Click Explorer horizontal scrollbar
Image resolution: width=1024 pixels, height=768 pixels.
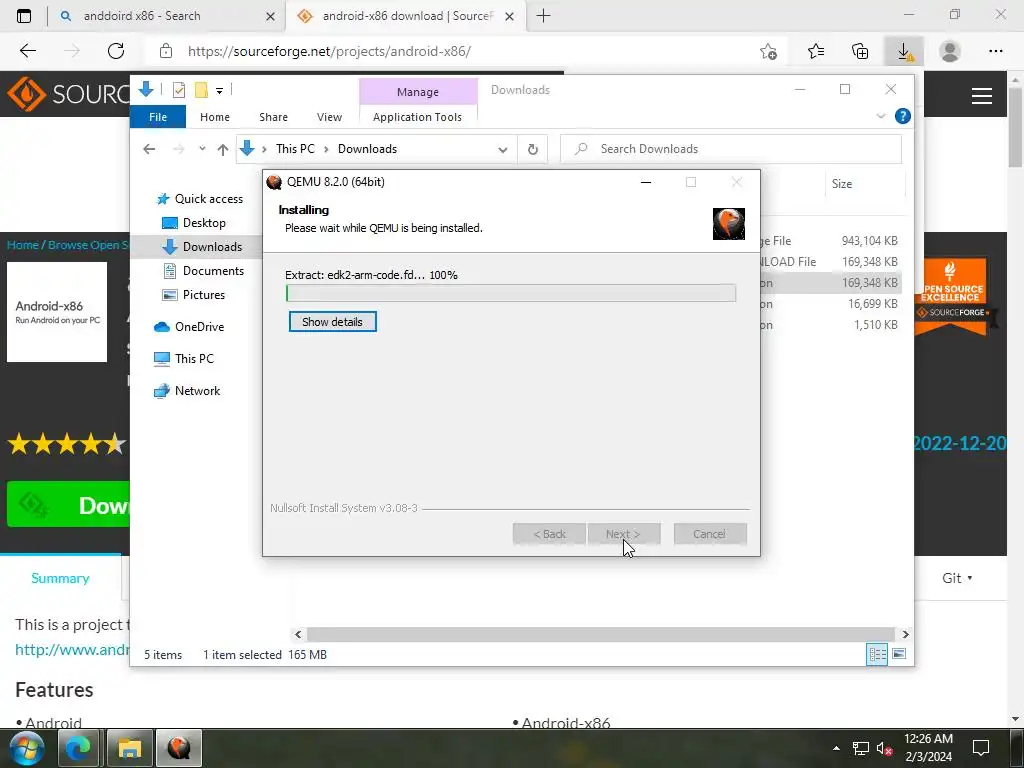click(x=601, y=634)
